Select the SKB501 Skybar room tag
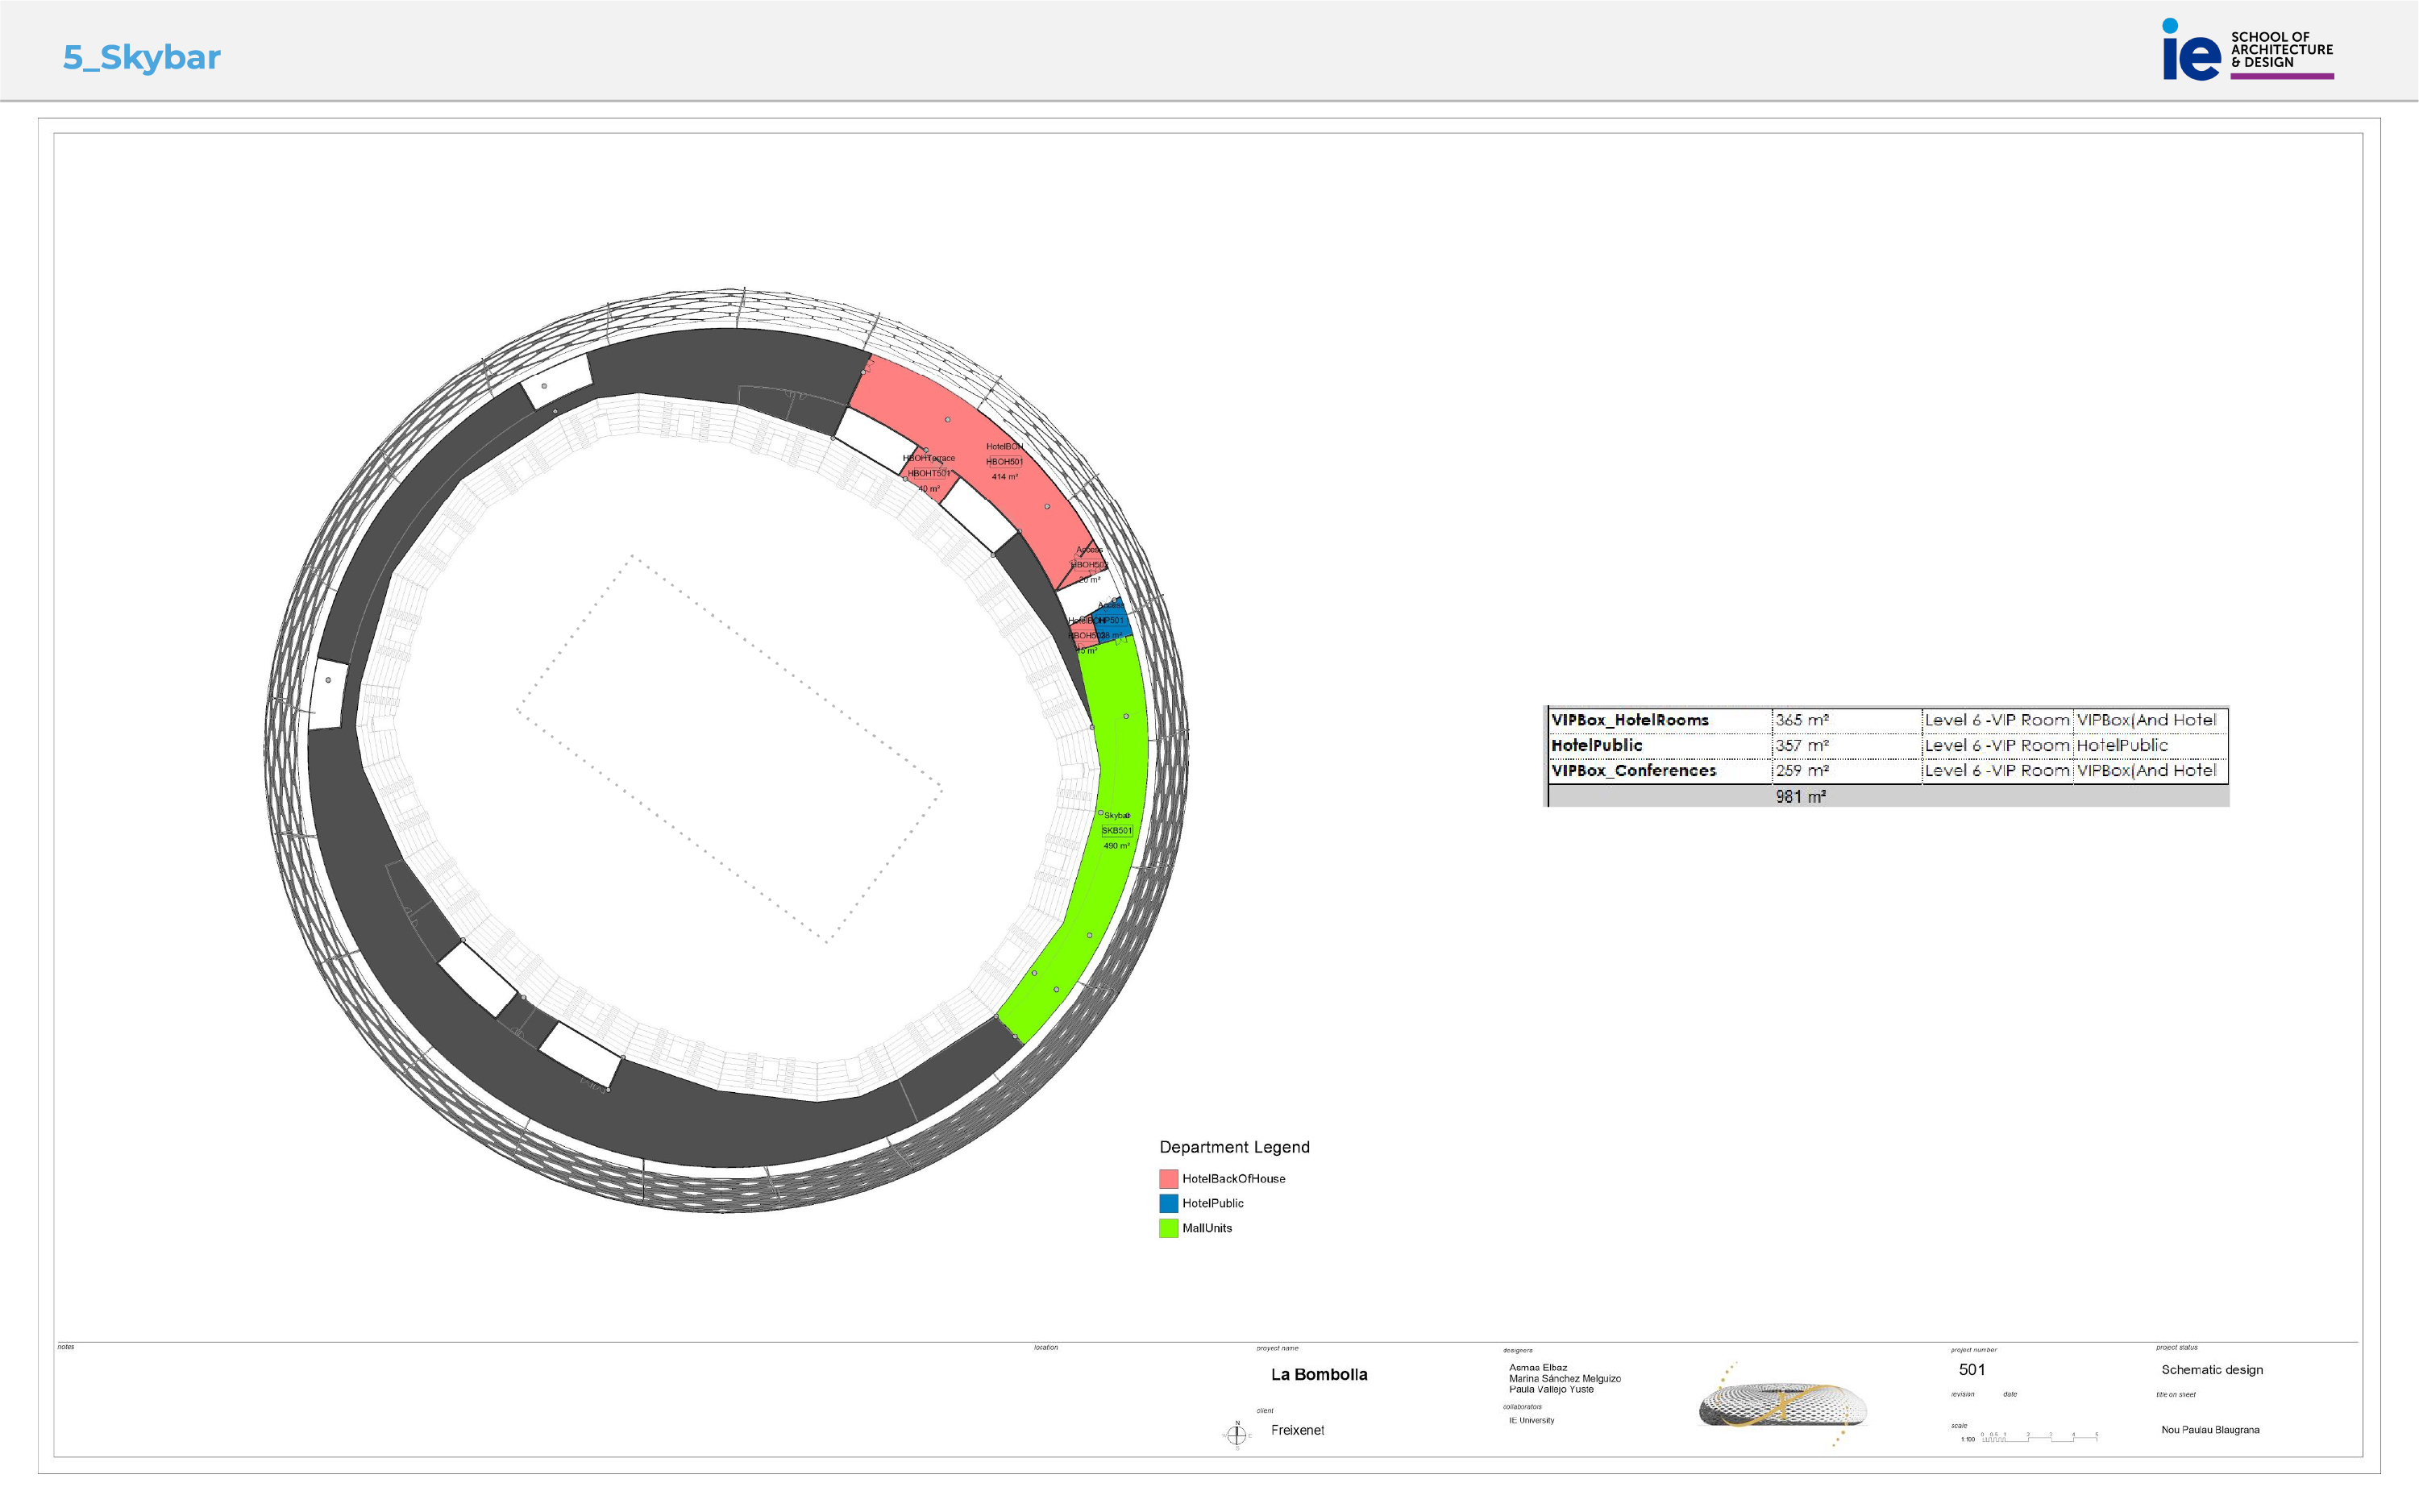The height and width of the screenshot is (1512, 2419). tap(1117, 831)
